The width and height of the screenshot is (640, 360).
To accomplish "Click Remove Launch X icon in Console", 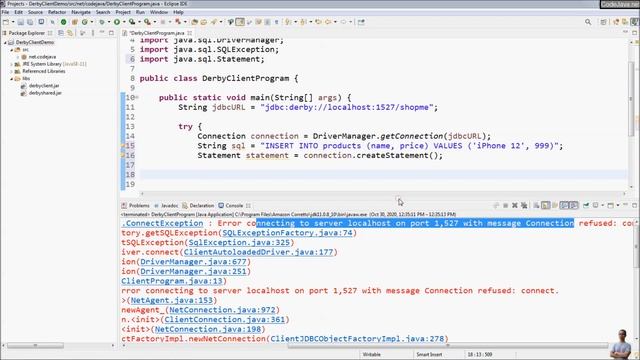I will click(515, 205).
